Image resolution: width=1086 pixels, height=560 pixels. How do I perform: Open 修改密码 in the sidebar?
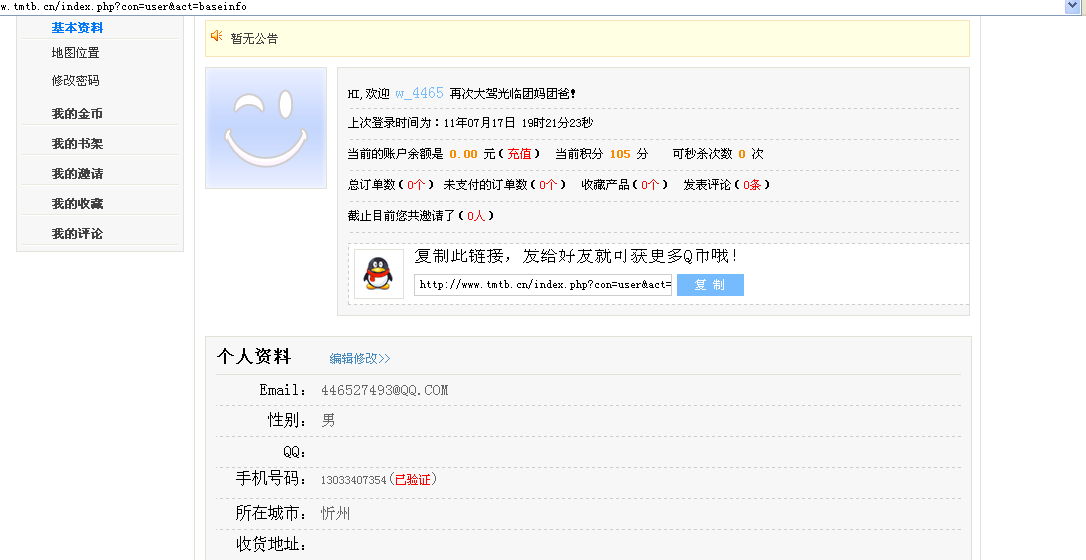point(76,81)
